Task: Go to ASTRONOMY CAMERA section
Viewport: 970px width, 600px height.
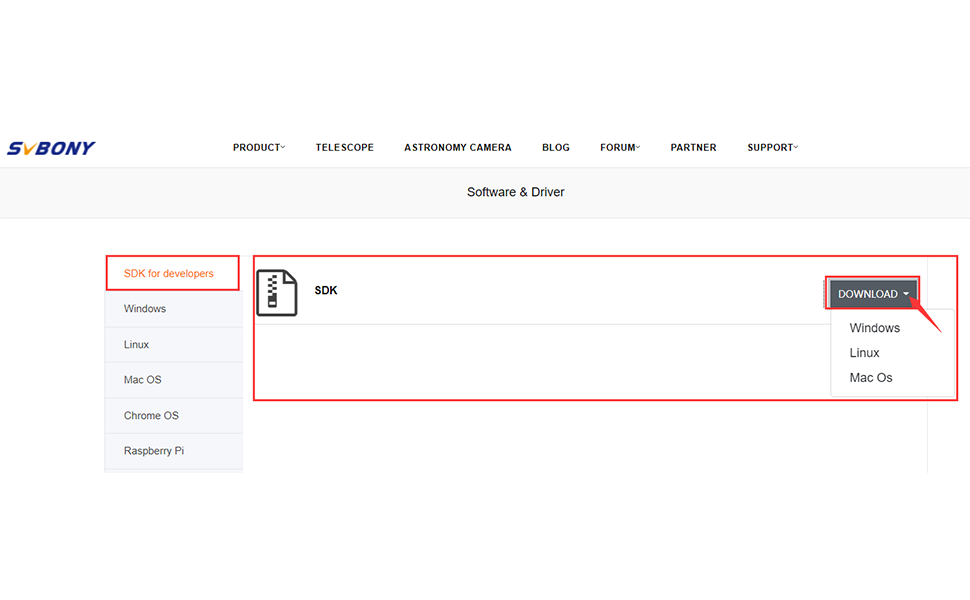Action: click(457, 148)
